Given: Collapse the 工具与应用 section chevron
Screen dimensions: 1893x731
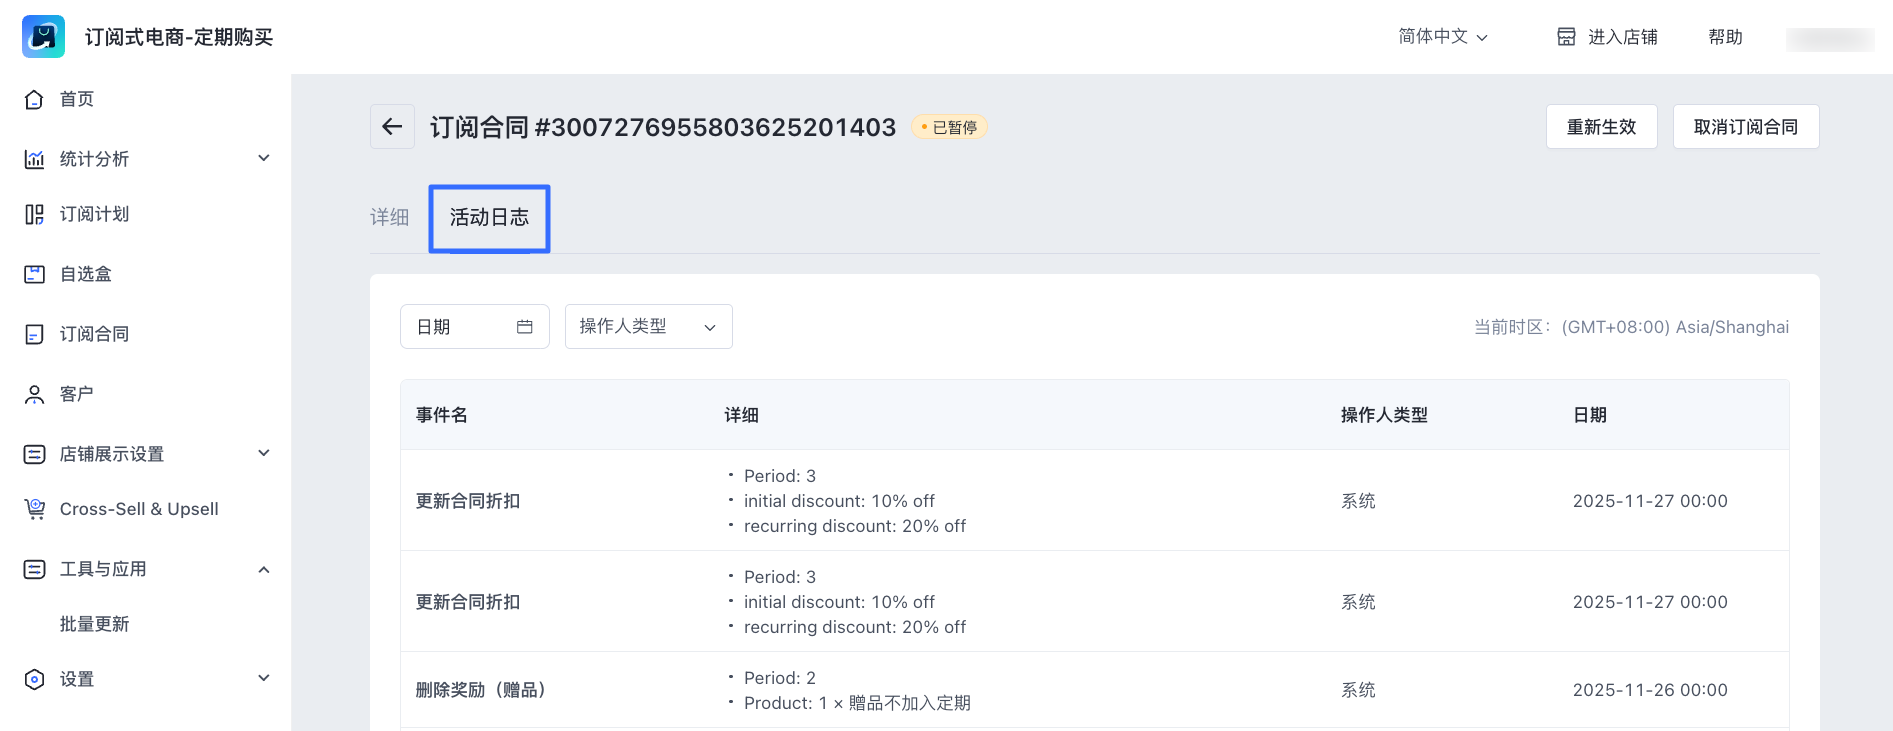Looking at the screenshot, I should (264, 569).
